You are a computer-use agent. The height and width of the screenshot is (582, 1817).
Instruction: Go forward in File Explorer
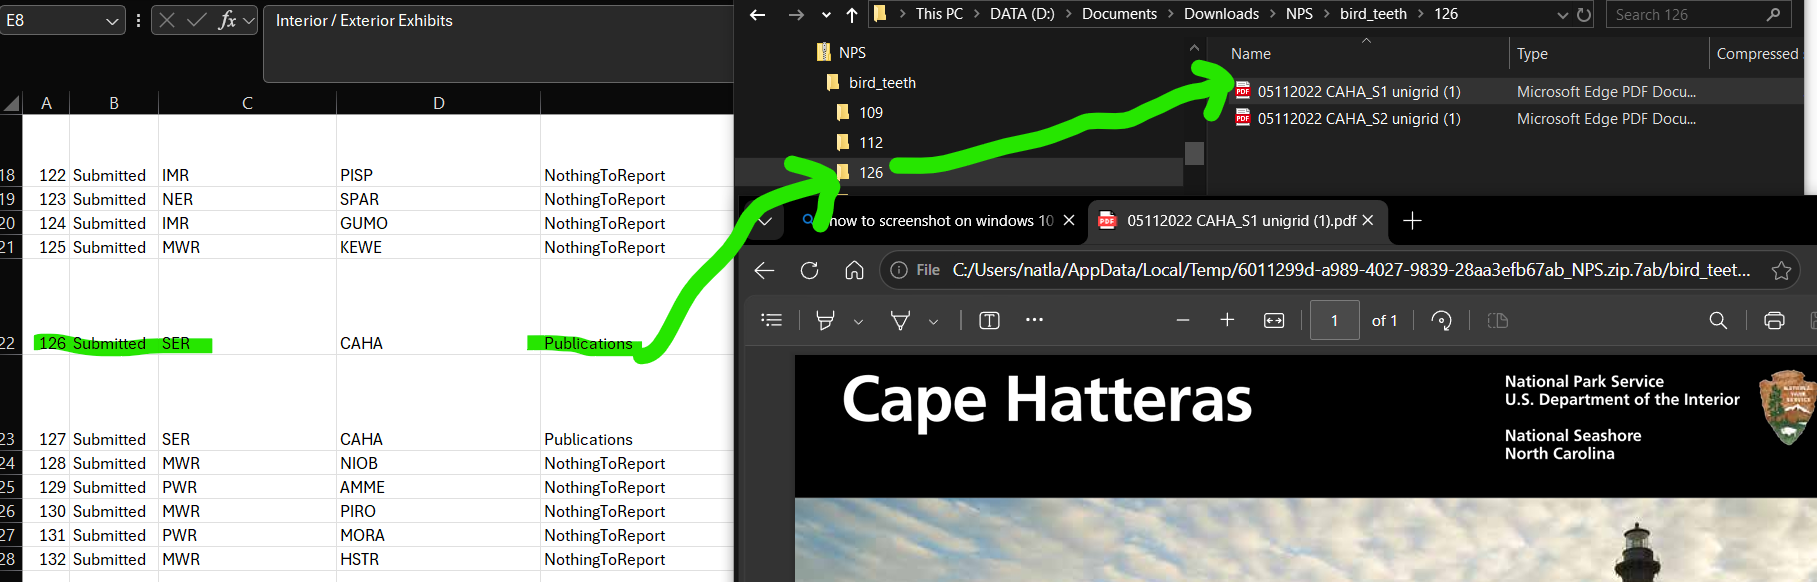point(796,14)
